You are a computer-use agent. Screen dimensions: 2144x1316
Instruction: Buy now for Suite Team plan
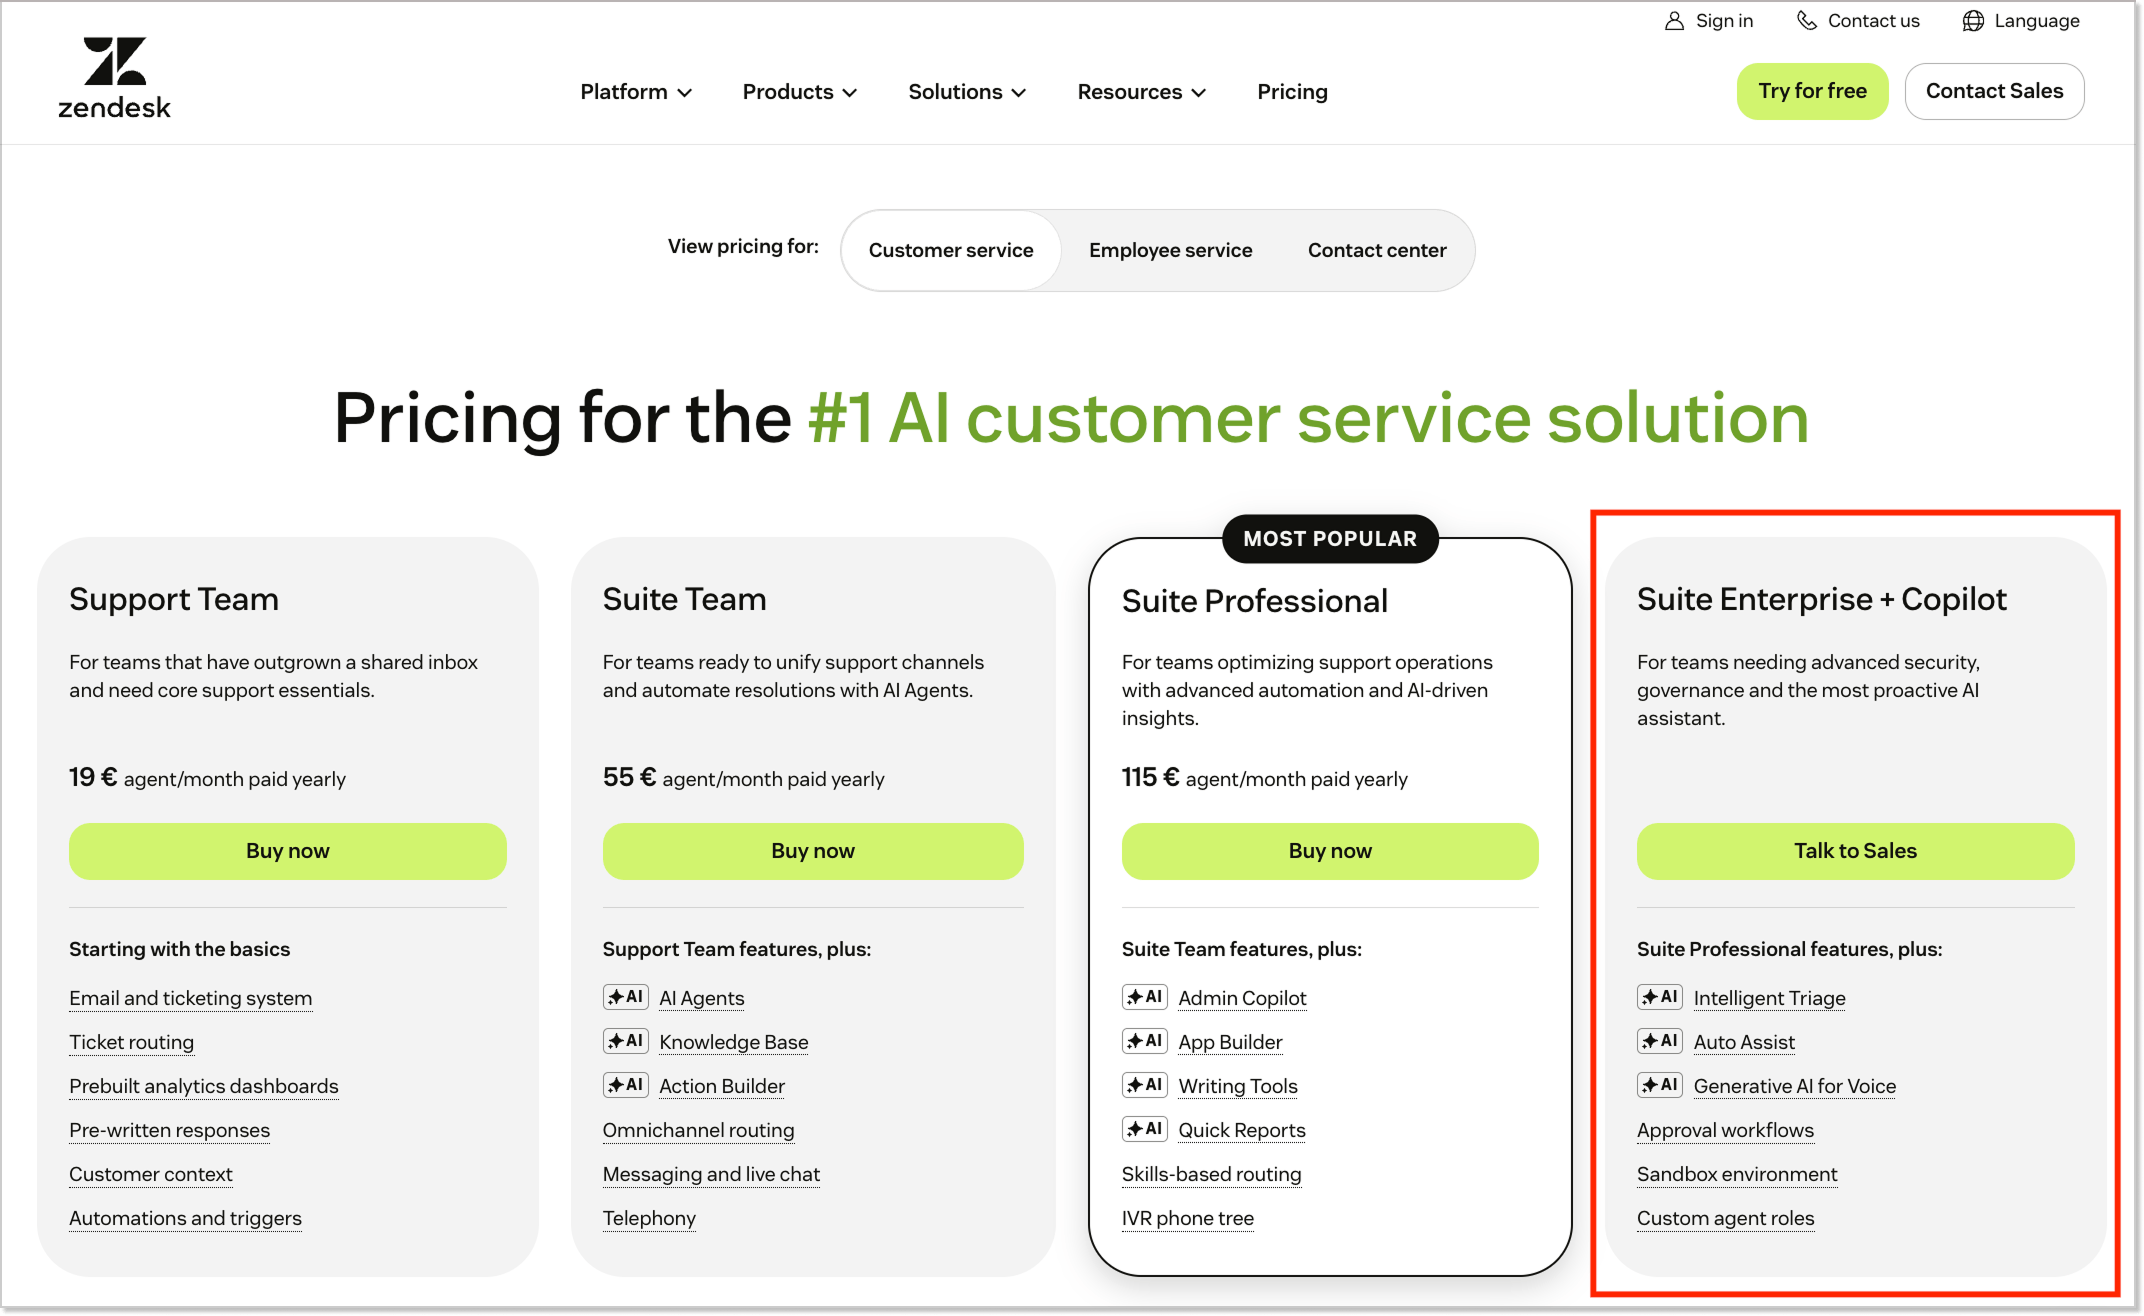813,851
